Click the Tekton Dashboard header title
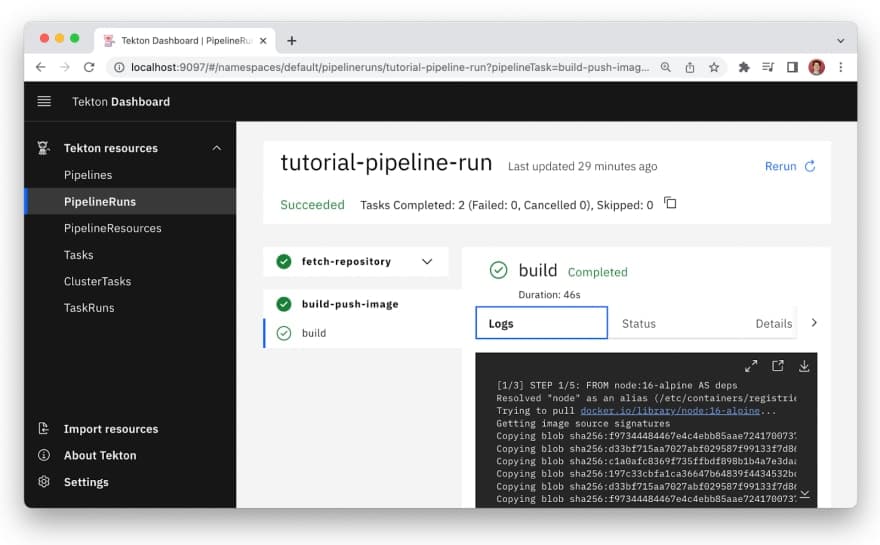This screenshot has width=880, height=545. [121, 102]
